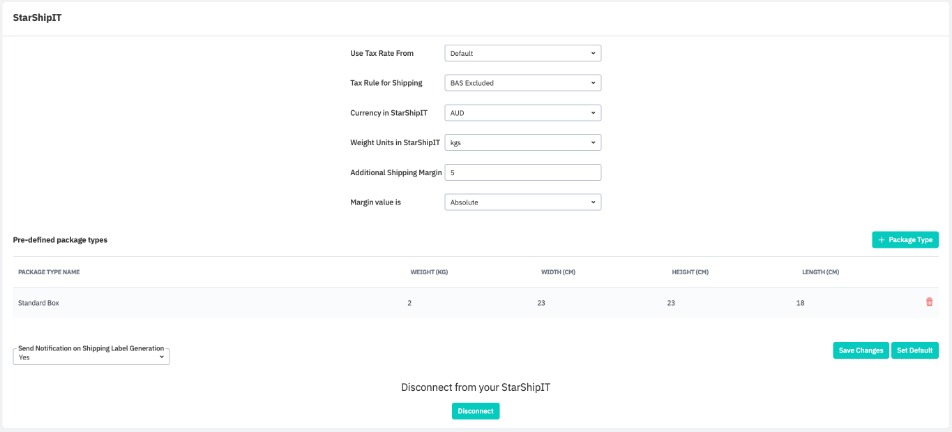Viewport: 952px width, 432px height.
Task: Click the height value of Standard Box
Action: click(x=671, y=303)
